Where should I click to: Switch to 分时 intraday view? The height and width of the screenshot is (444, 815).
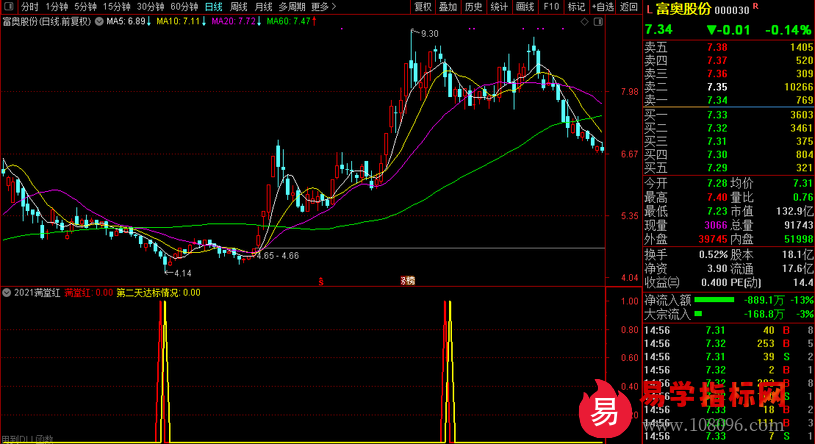tap(30, 7)
